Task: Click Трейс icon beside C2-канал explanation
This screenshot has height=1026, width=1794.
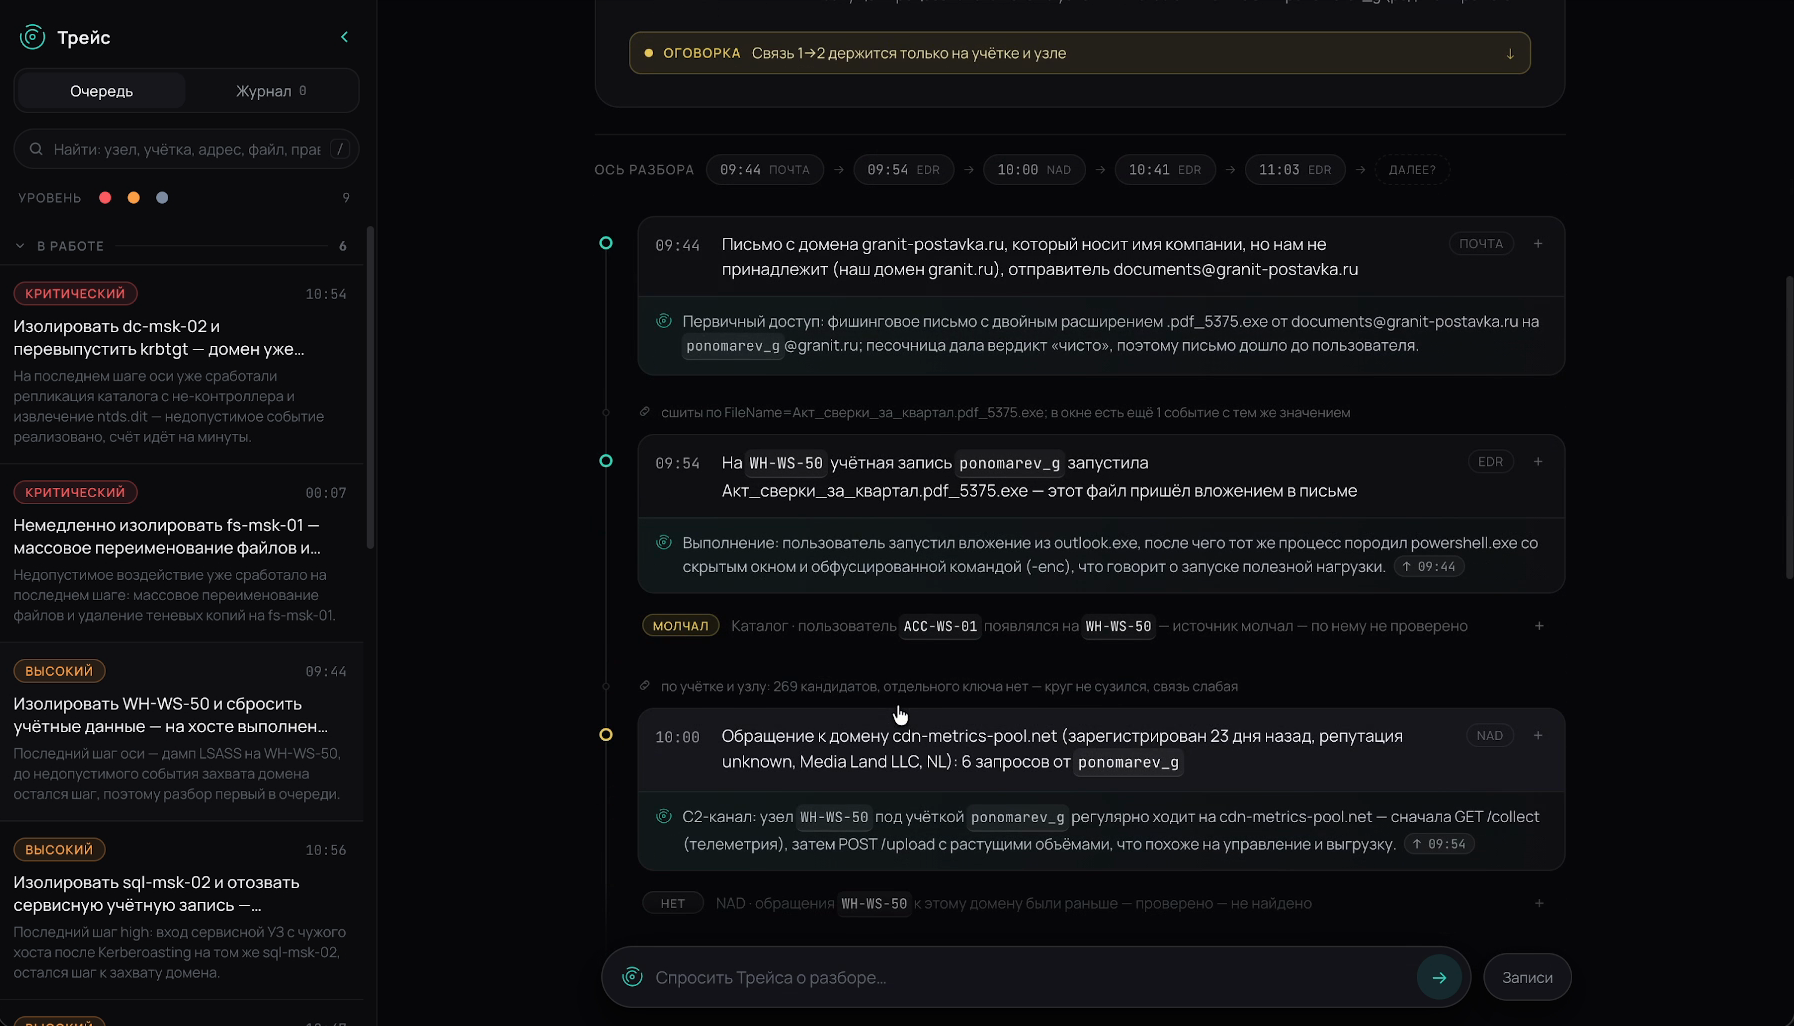Action: [663, 816]
